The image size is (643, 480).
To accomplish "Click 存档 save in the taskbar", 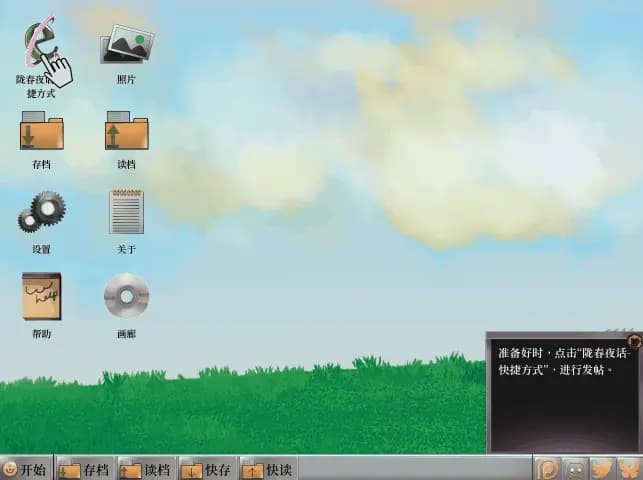I will tap(85, 469).
